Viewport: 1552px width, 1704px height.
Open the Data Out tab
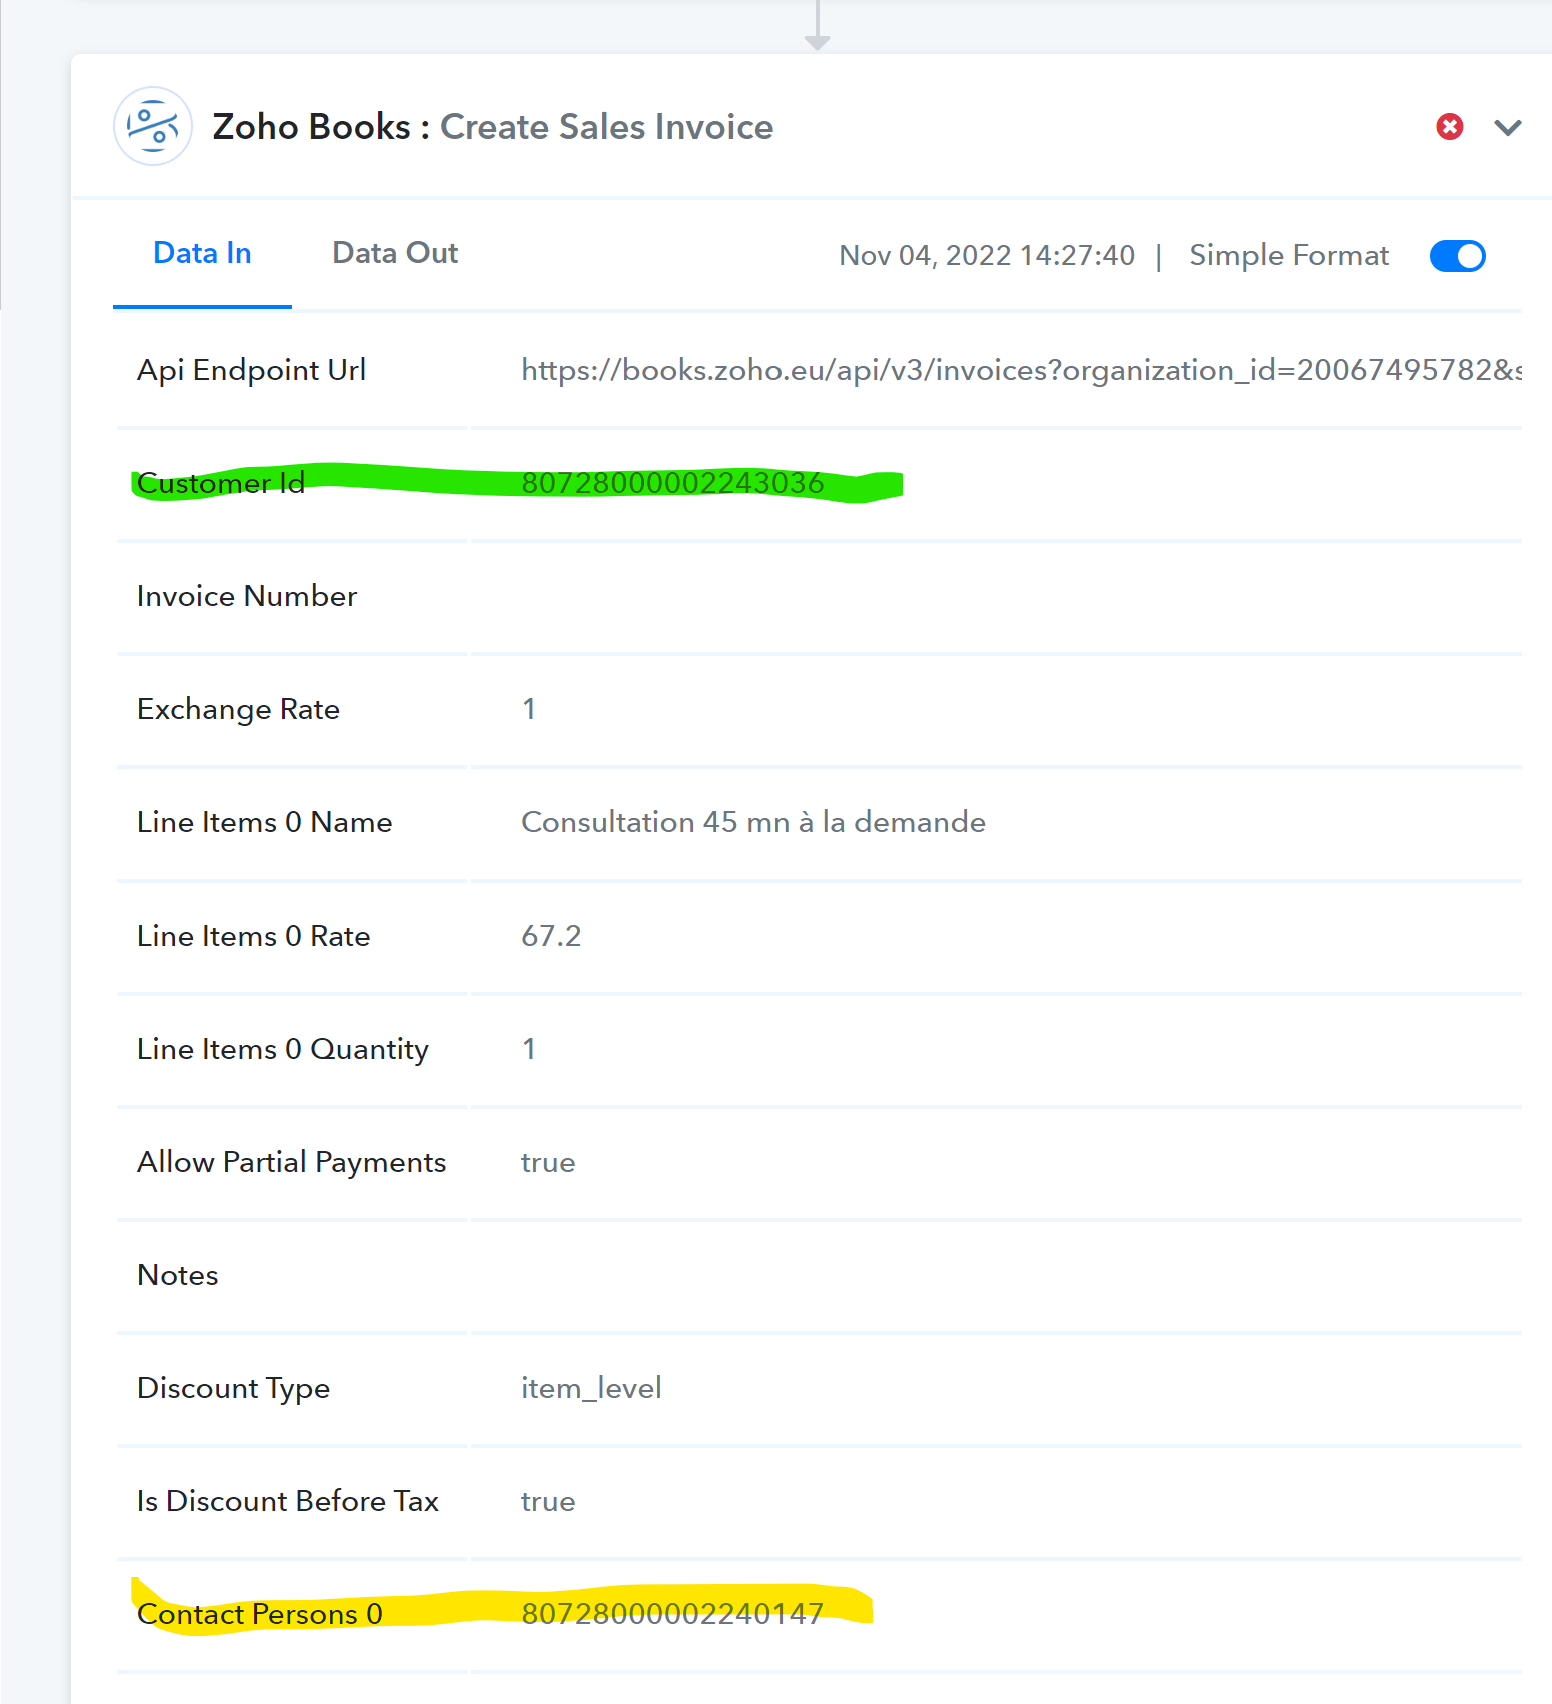click(395, 254)
